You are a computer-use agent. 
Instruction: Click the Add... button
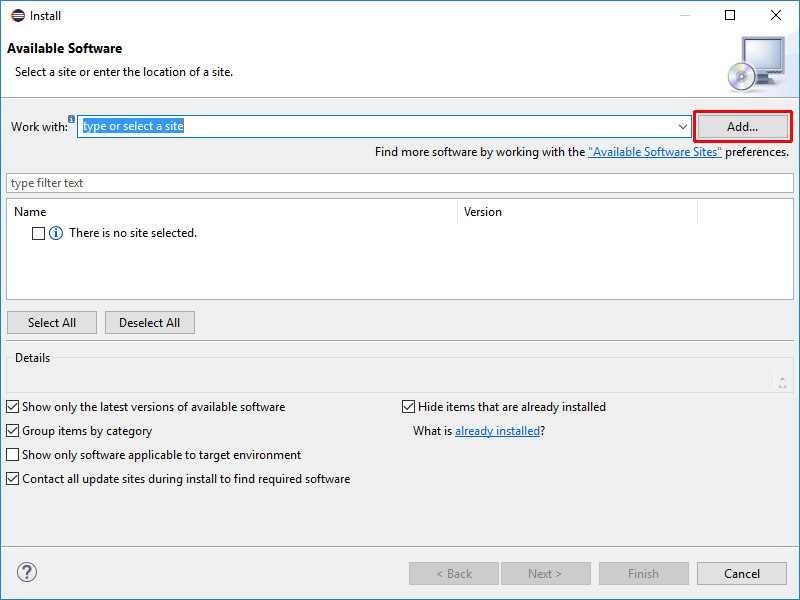(742, 127)
